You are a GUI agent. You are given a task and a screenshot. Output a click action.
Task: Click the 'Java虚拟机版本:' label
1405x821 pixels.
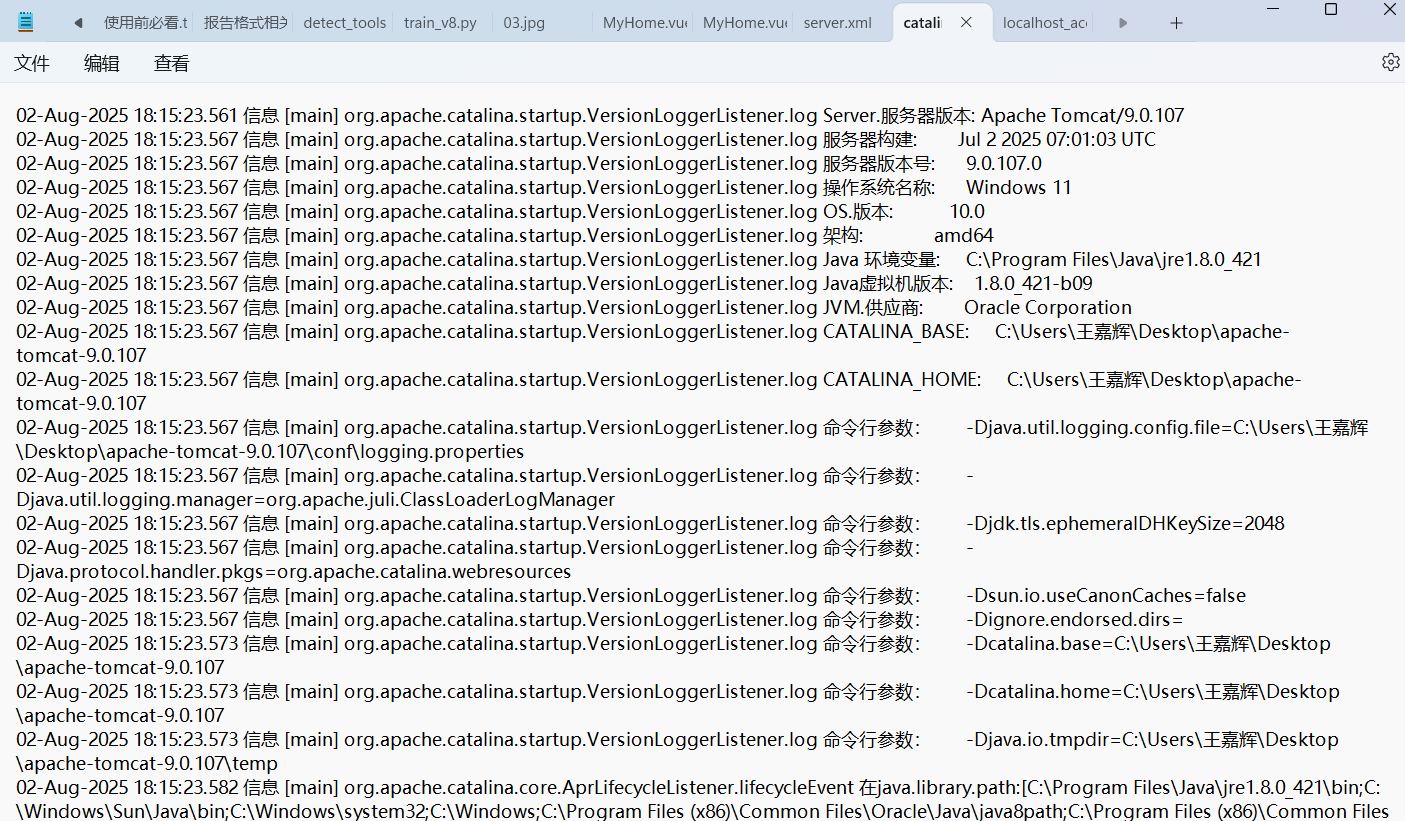click(888, 283)
